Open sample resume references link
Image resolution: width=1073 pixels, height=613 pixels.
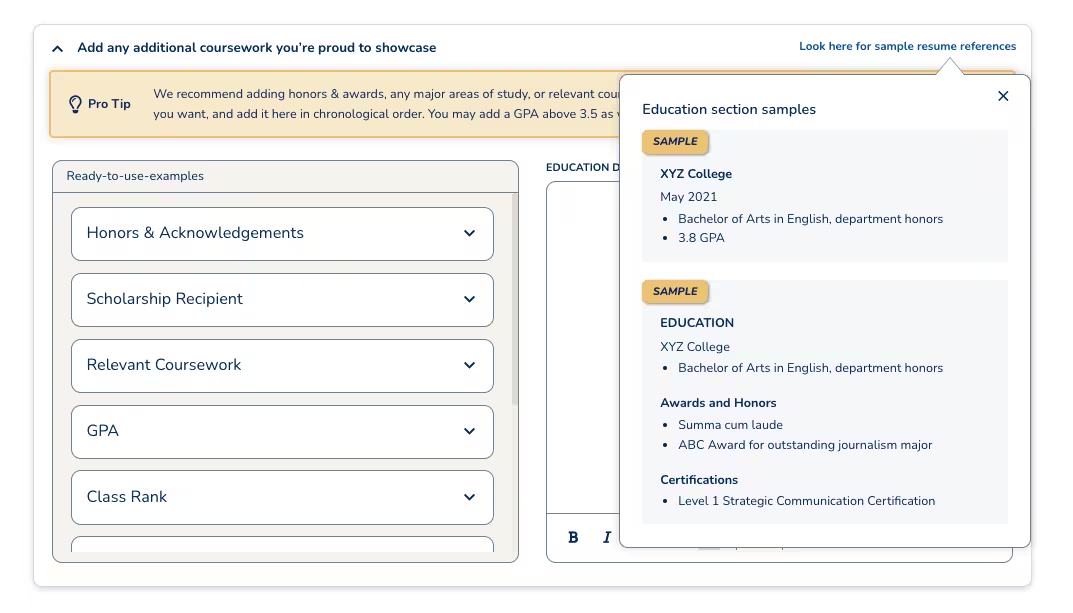906,46
